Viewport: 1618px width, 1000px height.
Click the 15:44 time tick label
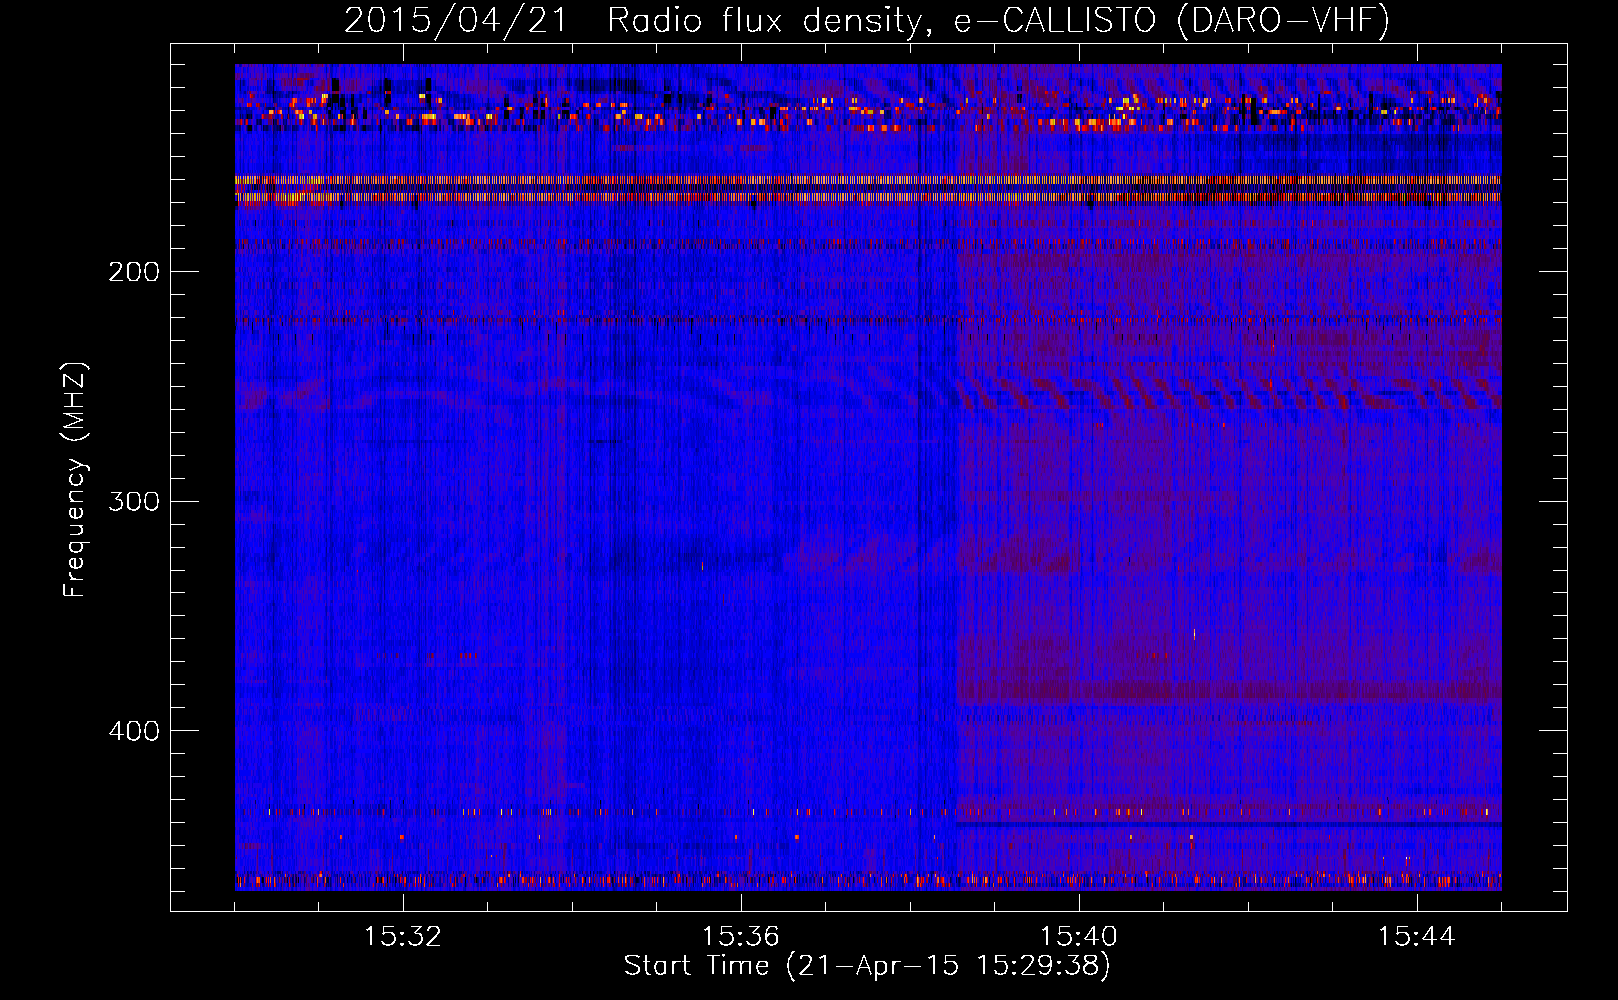click(x=1416, y=937)
